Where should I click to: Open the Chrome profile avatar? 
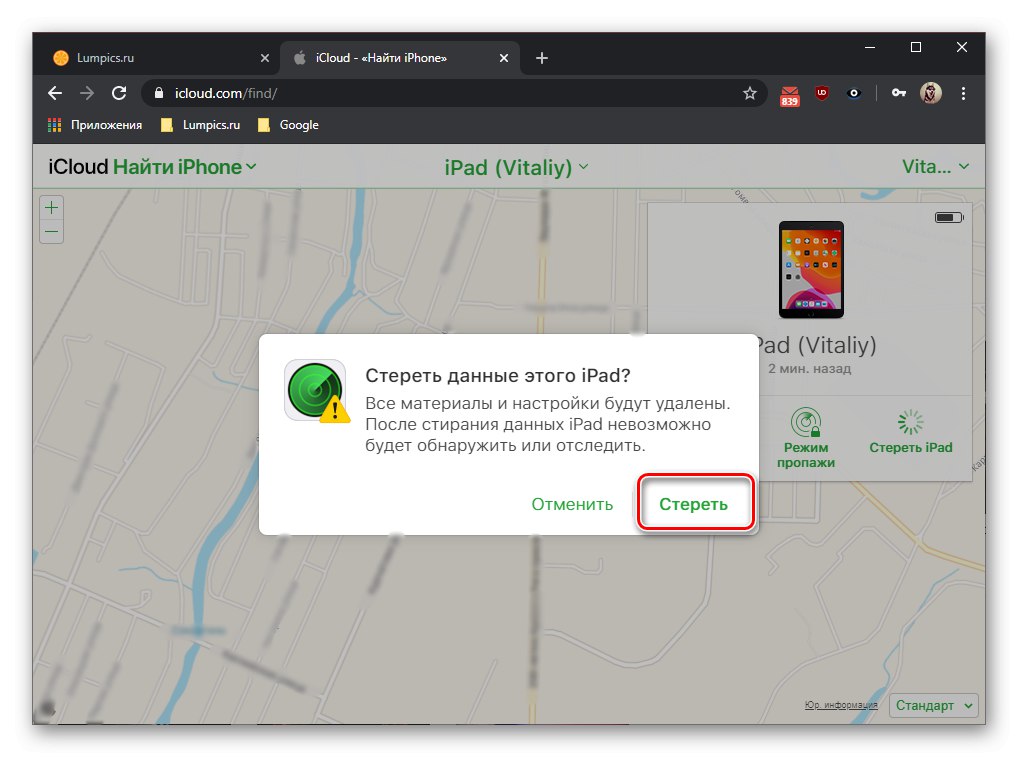[930, 93]
